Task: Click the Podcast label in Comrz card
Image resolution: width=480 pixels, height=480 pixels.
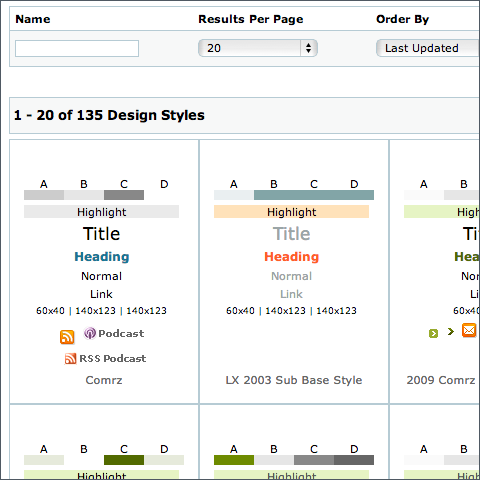Action: tap(121, 333)
